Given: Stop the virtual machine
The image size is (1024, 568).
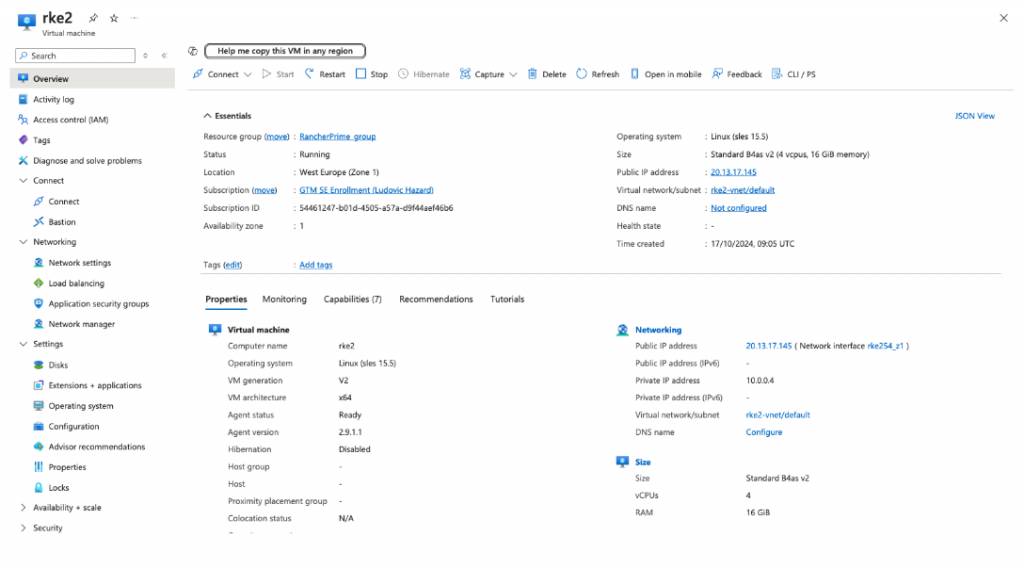Looking at the screenshot, I should (372, 74).
